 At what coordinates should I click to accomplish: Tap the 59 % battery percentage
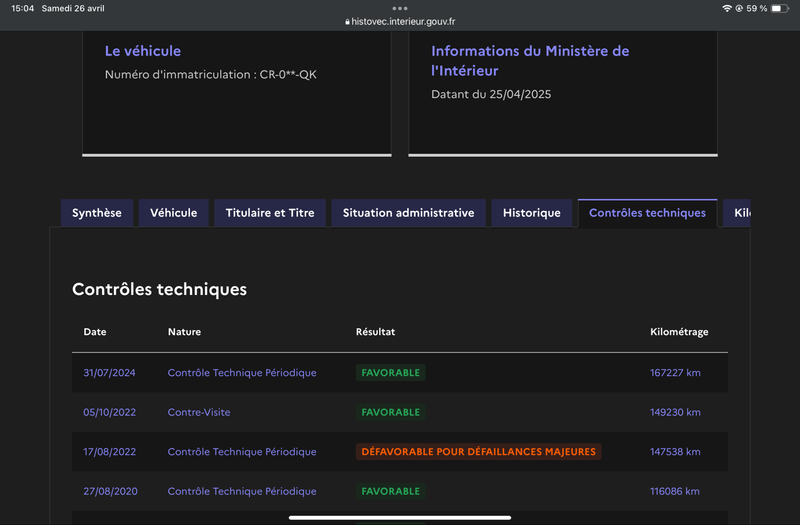point(757,8)
